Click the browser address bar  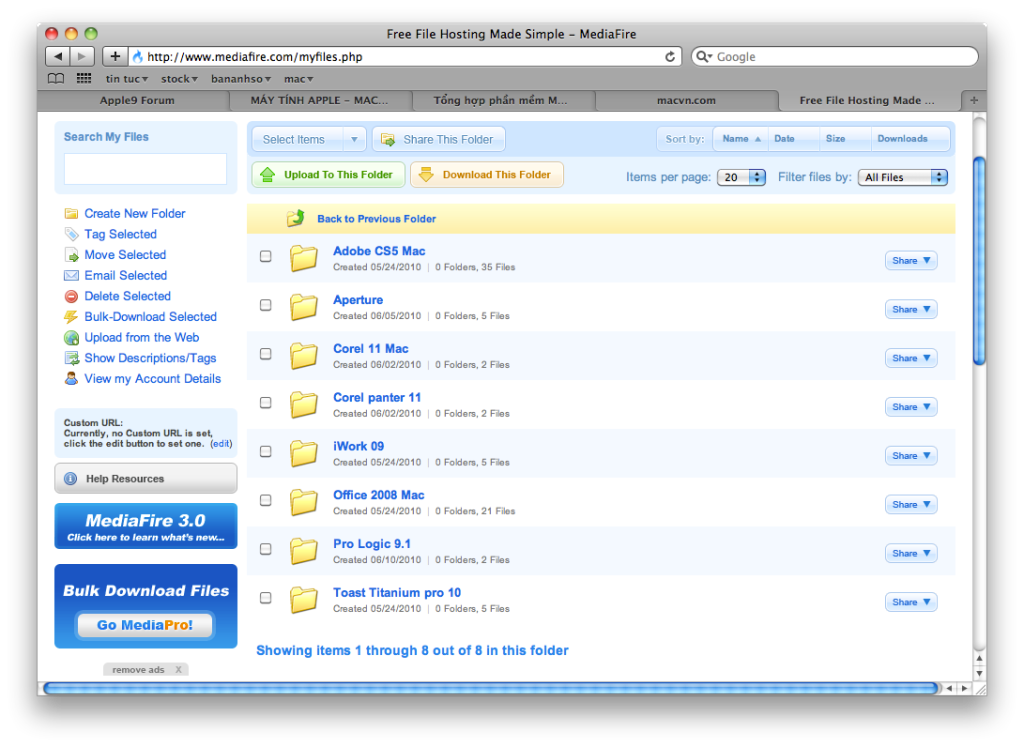[405, 57]
